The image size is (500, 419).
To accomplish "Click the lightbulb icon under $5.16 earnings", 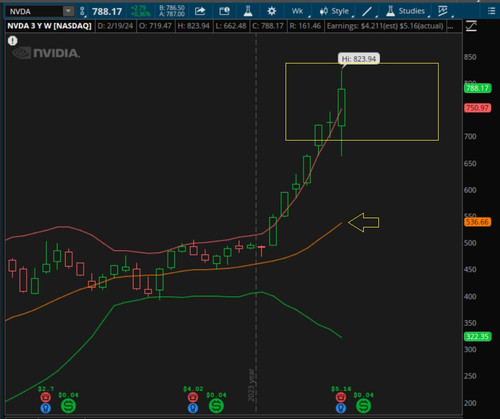I will (x=341, y=408).
